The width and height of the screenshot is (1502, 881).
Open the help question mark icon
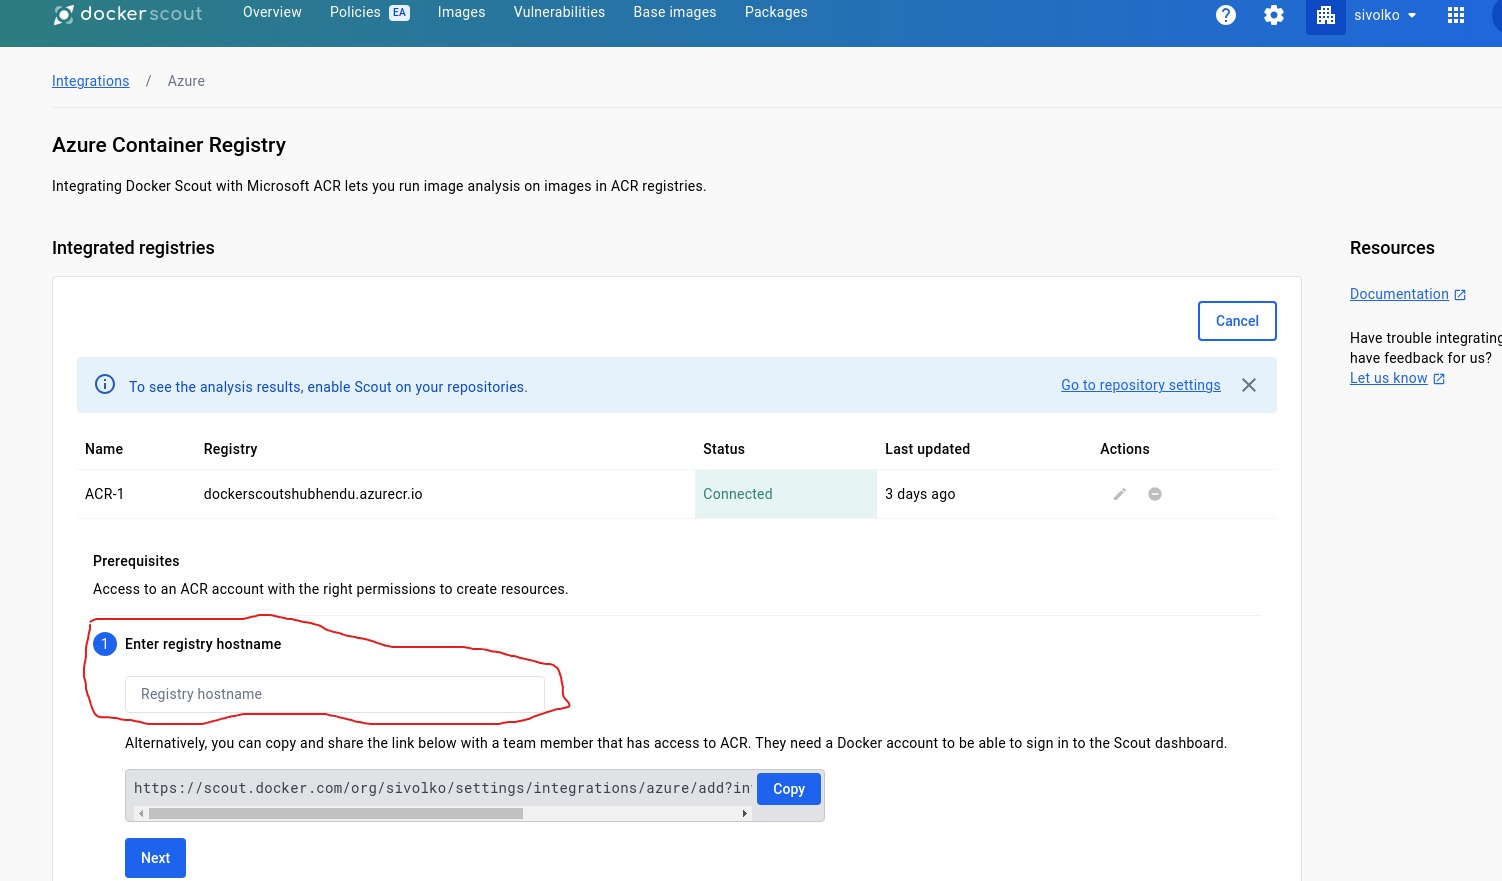1226,15
